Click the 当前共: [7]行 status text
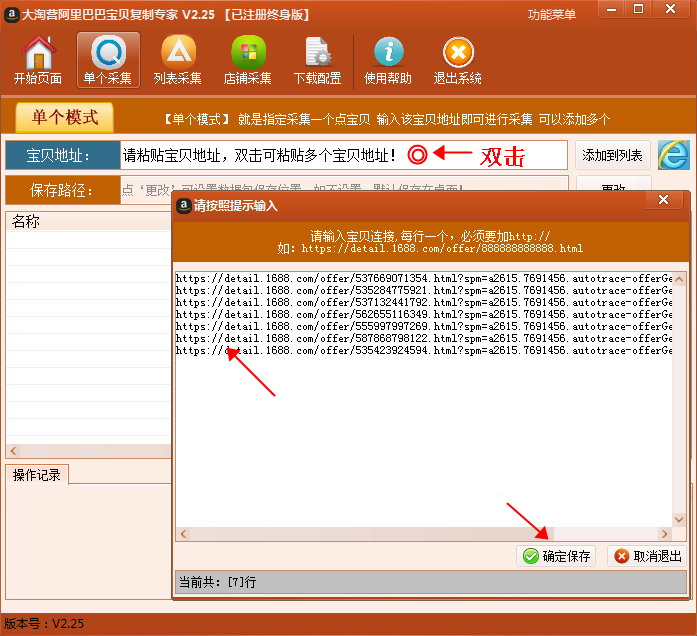Image resolution: width=697 pixels, height=636 pixels. pos(218,582)
